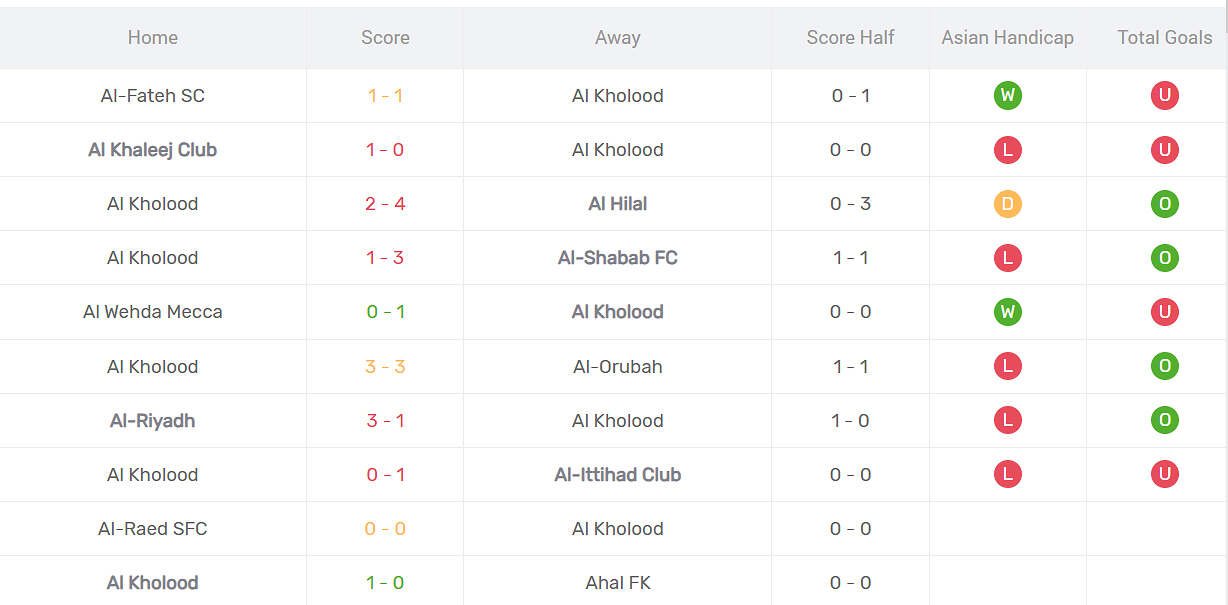1228x605 pixels.
Task: Click the green O total goals badge for Al Hilal match
Action: point(1164,204)
